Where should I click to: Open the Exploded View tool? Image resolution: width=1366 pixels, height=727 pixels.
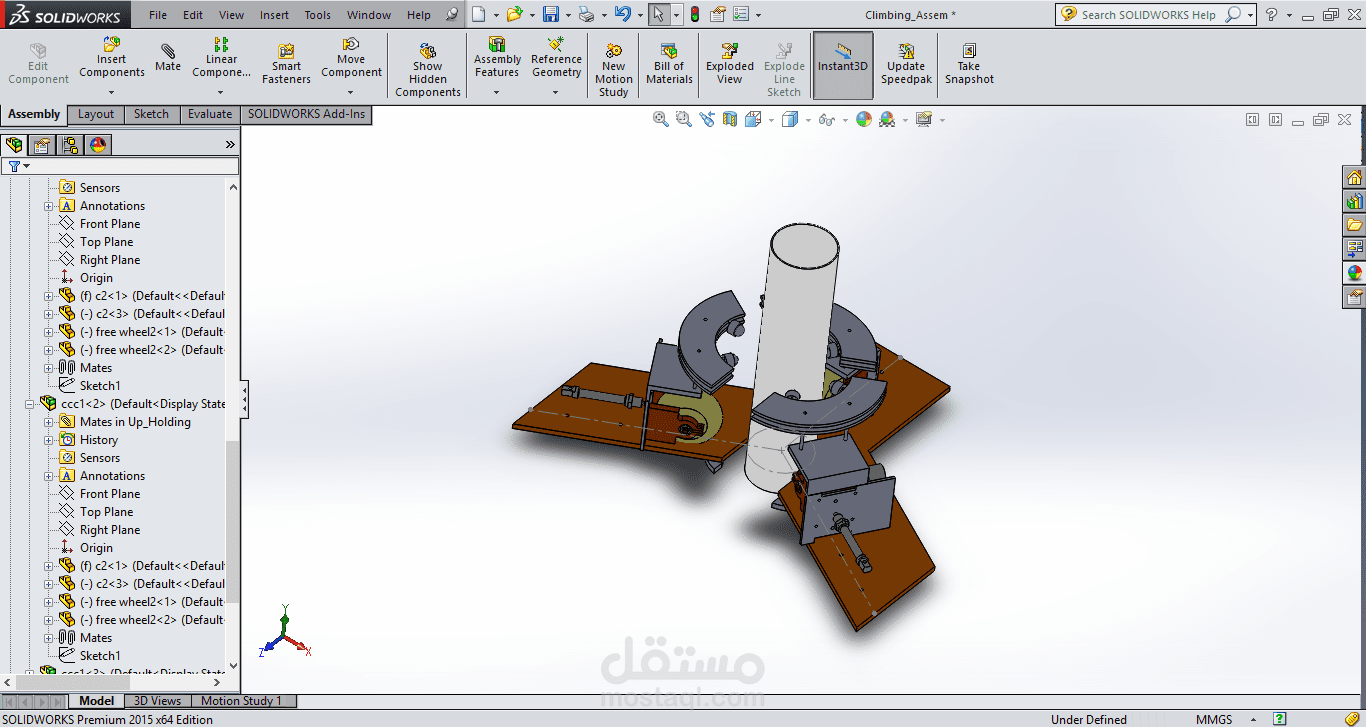tap(729, 60)
